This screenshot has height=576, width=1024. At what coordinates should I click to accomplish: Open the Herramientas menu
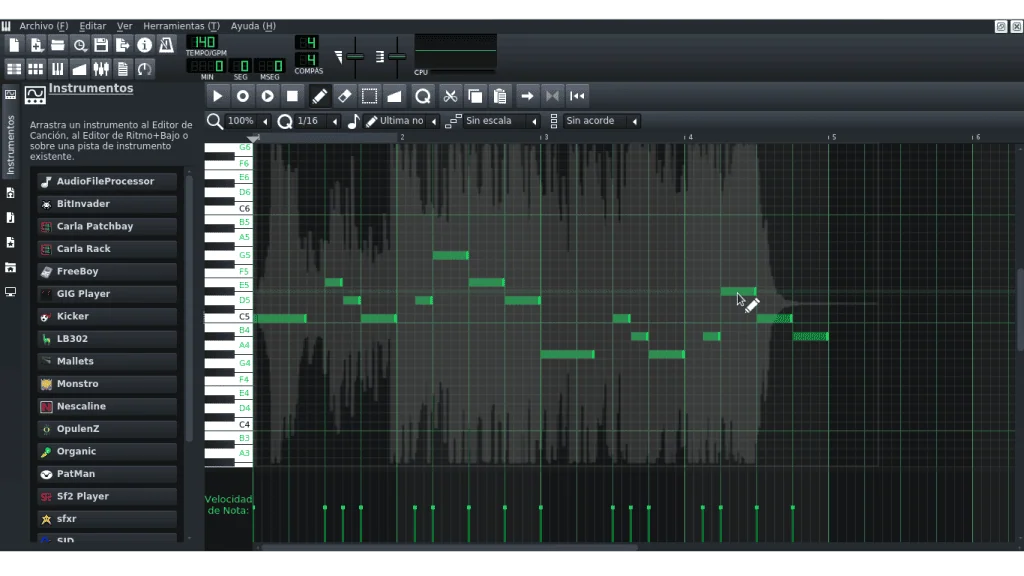point(181,26)
